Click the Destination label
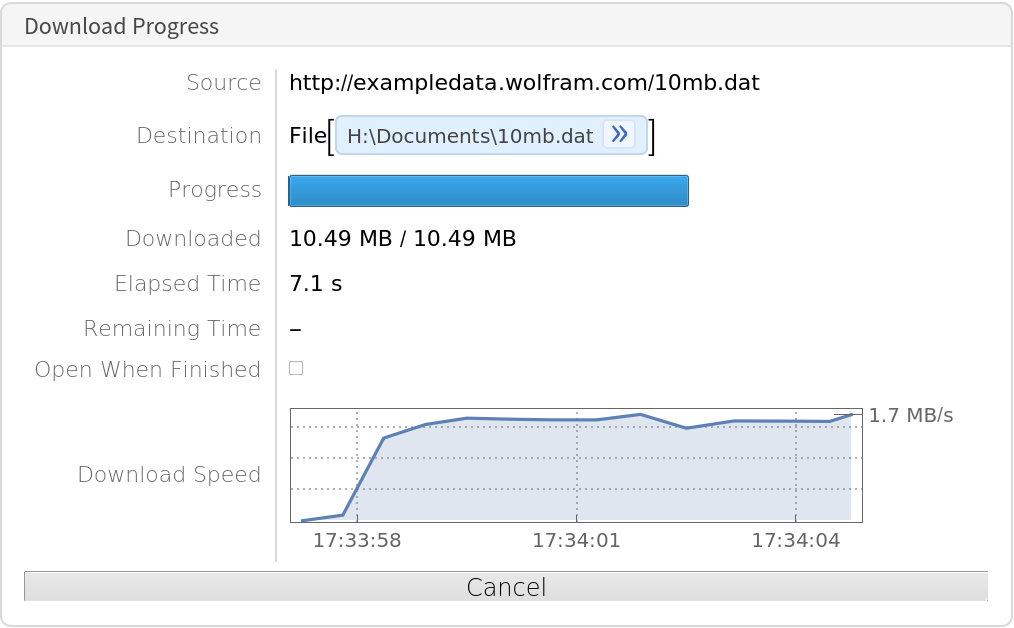The height and width of the screenshot is (628, 1014). 199,136
